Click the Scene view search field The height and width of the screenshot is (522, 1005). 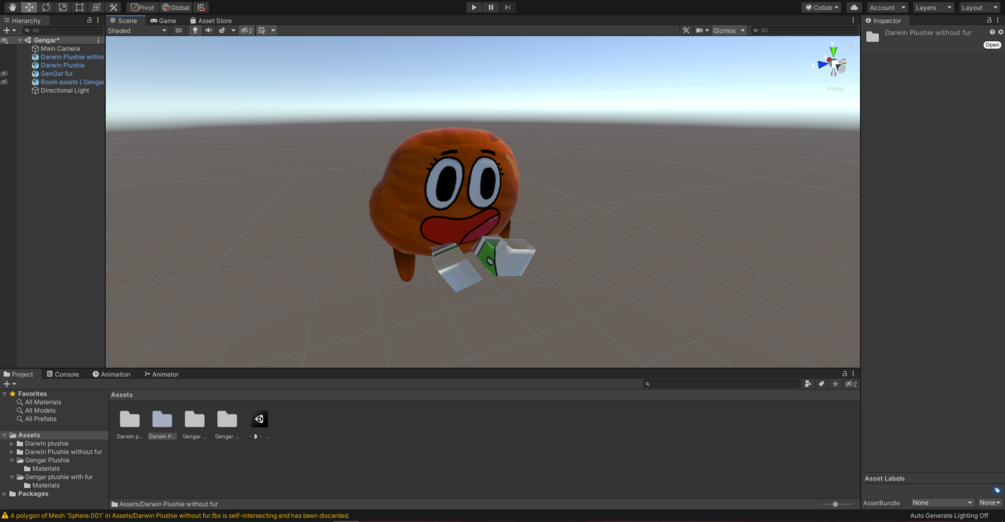tap(804, 30)
